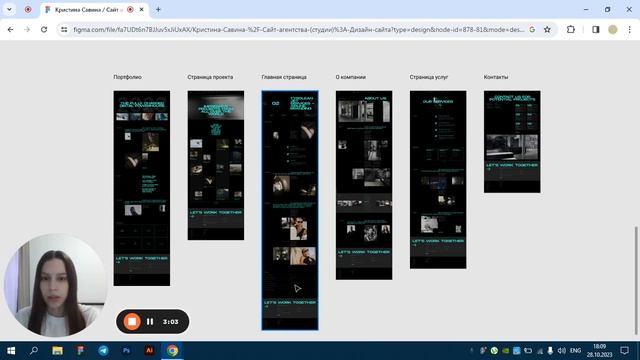The width and height of the screenshot is (640, 360).
Task: Bookmark this page with the star icon
Action: 547,29
